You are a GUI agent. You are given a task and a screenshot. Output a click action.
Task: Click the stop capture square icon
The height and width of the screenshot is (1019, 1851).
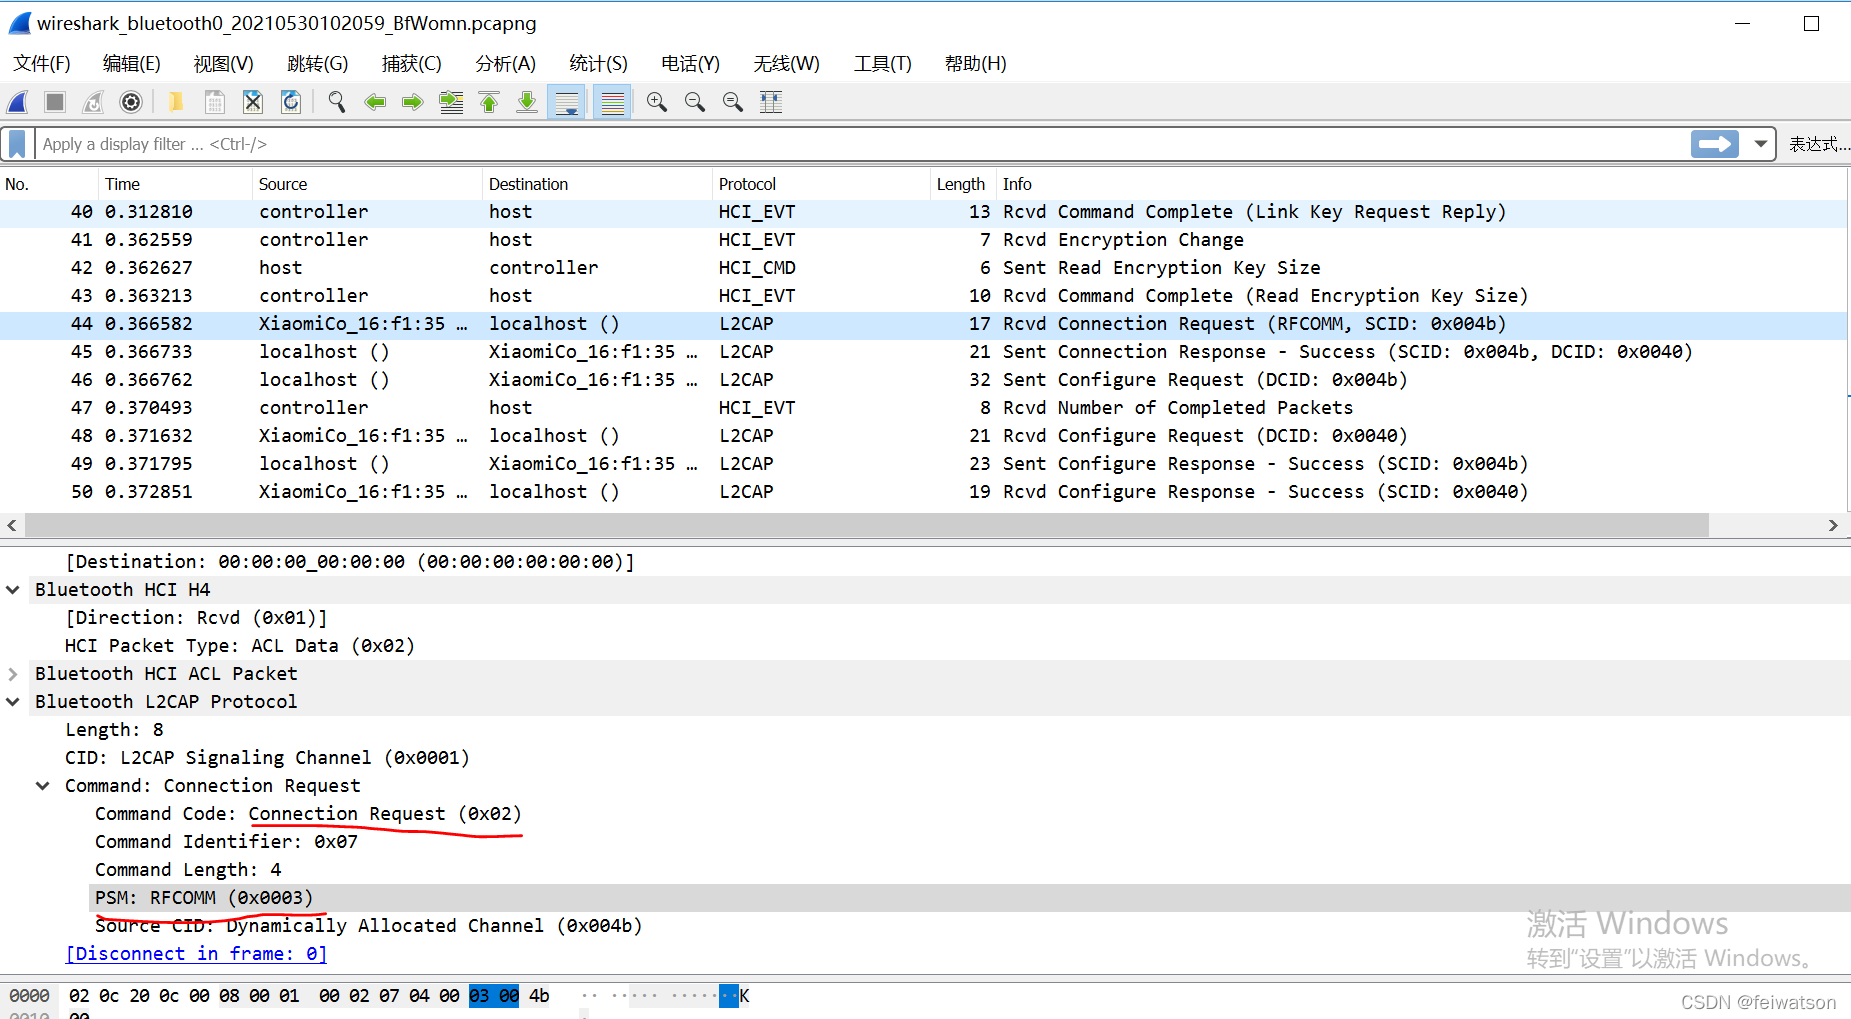55,102
